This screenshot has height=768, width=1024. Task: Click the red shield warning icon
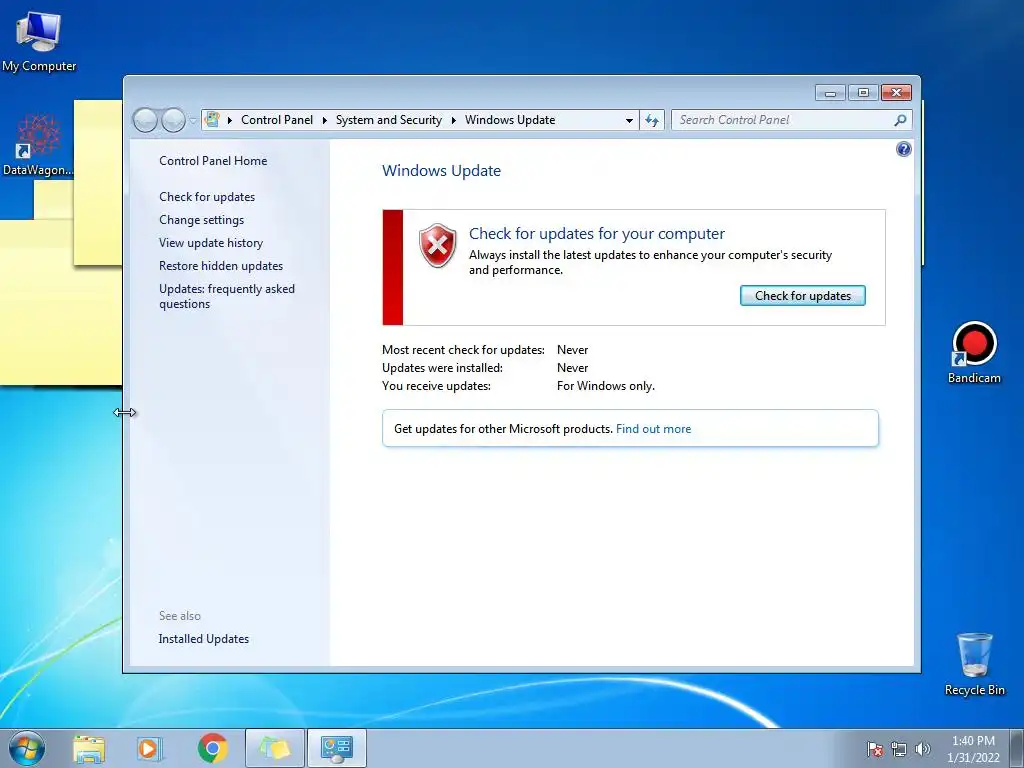(438, 245)
